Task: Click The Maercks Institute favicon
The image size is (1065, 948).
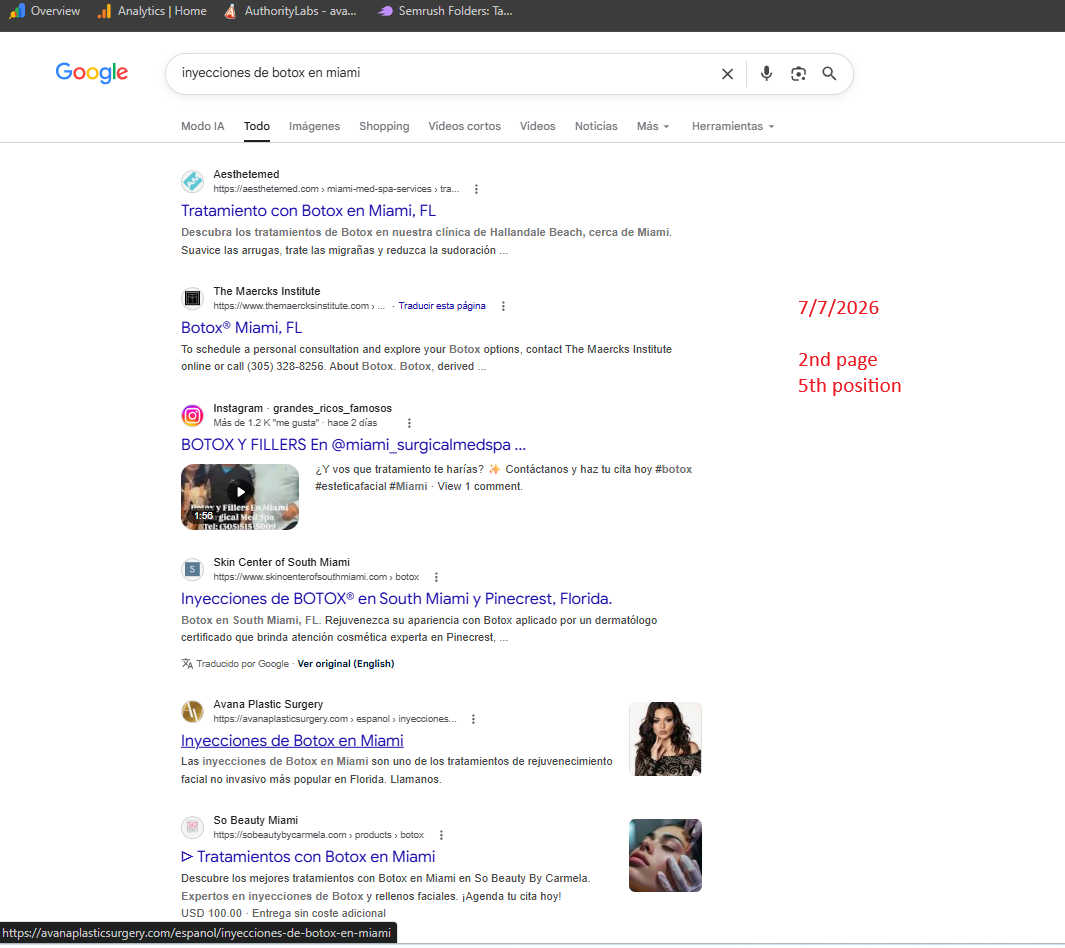Action: [193, 298]
